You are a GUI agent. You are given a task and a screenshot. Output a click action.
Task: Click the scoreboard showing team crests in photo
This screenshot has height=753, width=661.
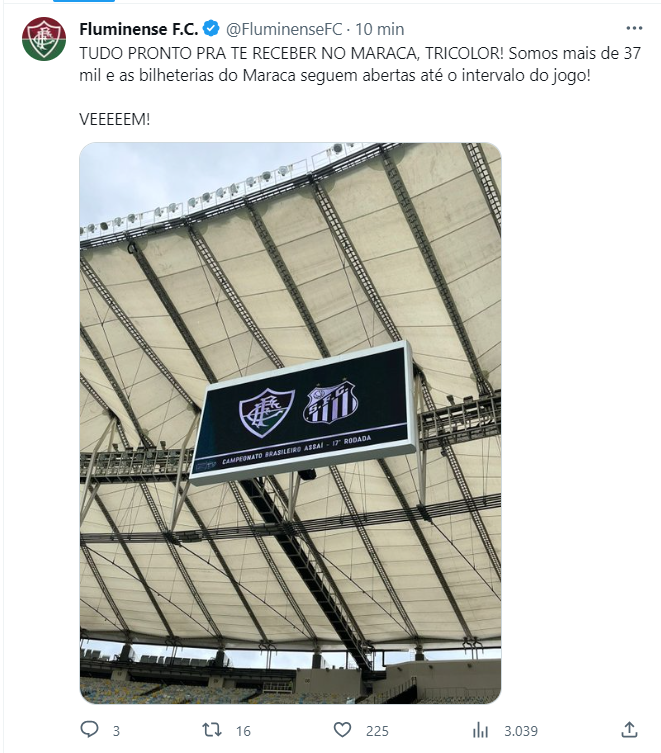(x=302, y=412)
